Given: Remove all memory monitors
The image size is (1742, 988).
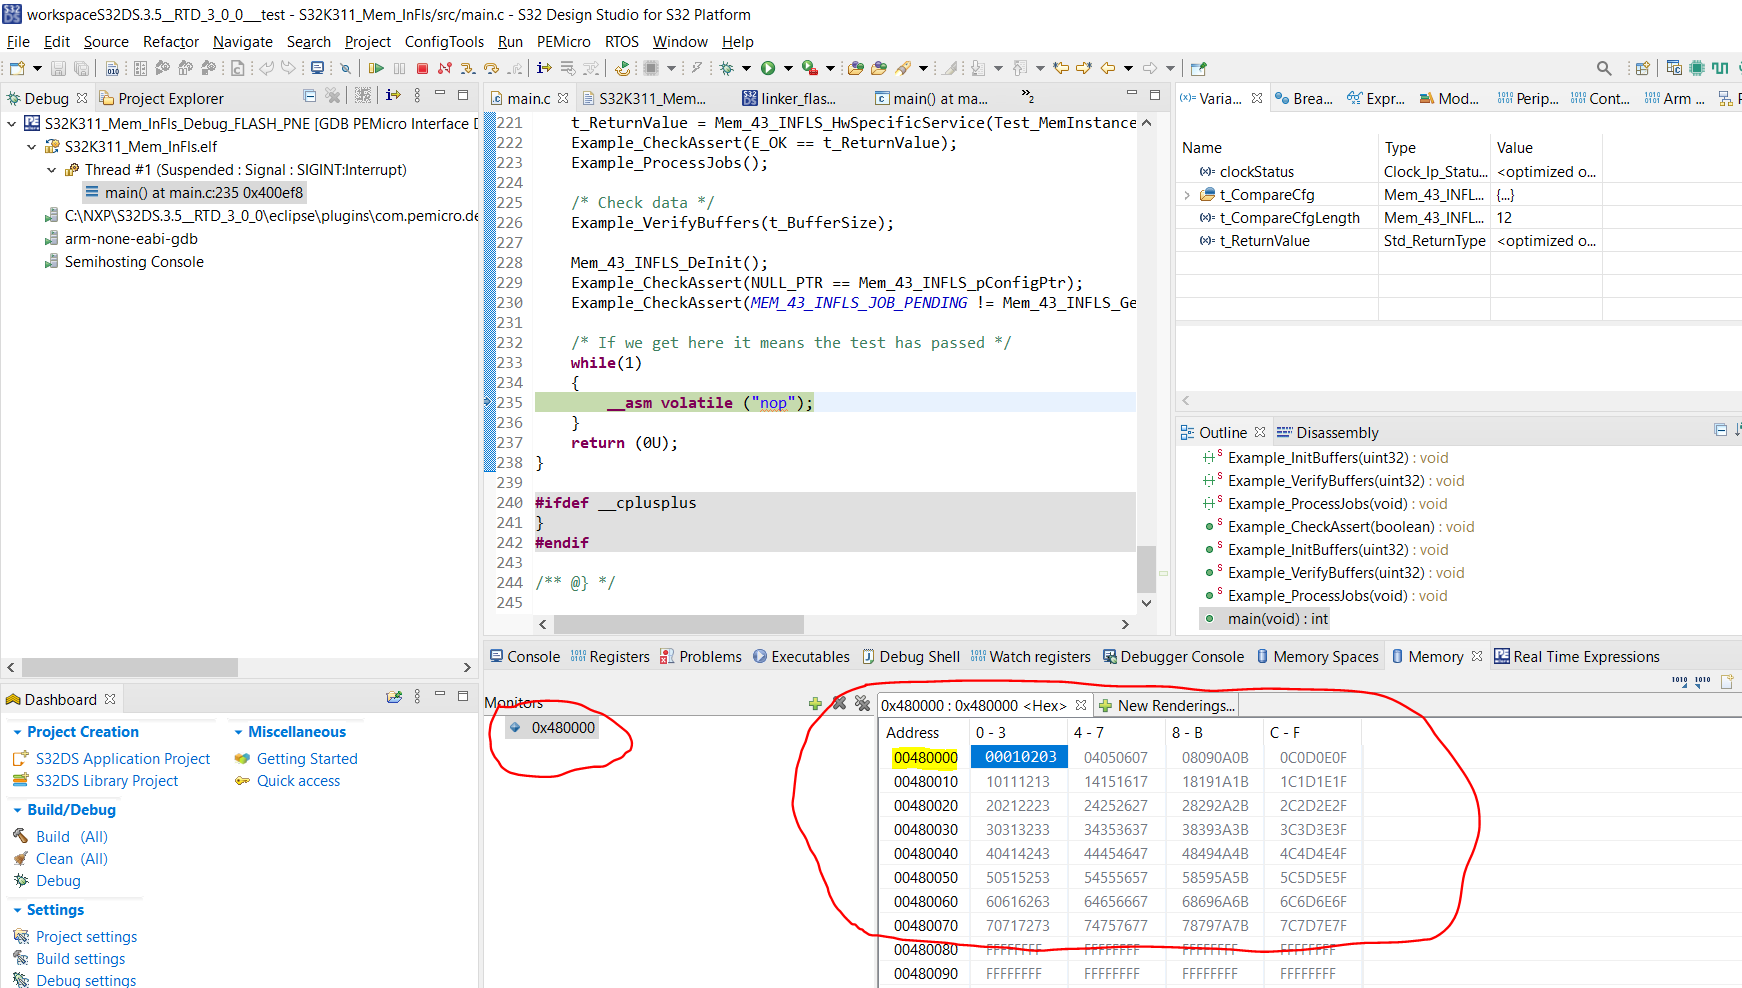Looking at the screenshot, I should coord(863,704).
